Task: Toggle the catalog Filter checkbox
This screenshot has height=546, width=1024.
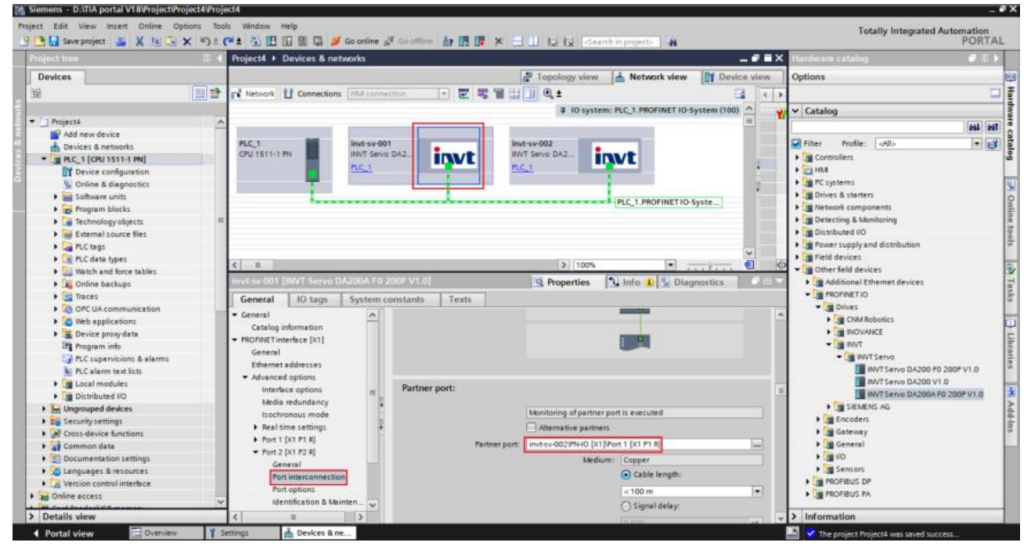Action: coord(796,143)
